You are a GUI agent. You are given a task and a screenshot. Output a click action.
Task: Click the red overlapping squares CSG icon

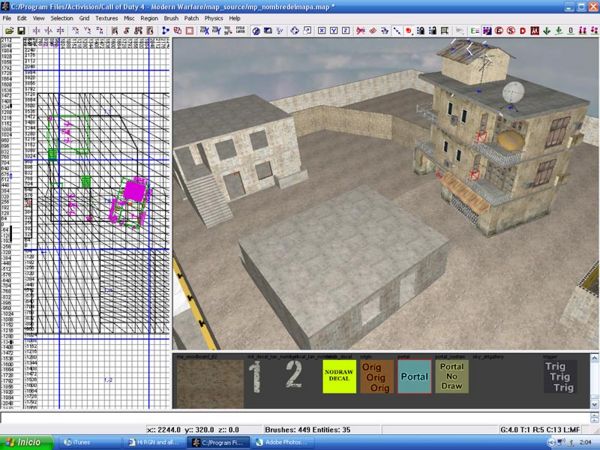click(178, 31)
